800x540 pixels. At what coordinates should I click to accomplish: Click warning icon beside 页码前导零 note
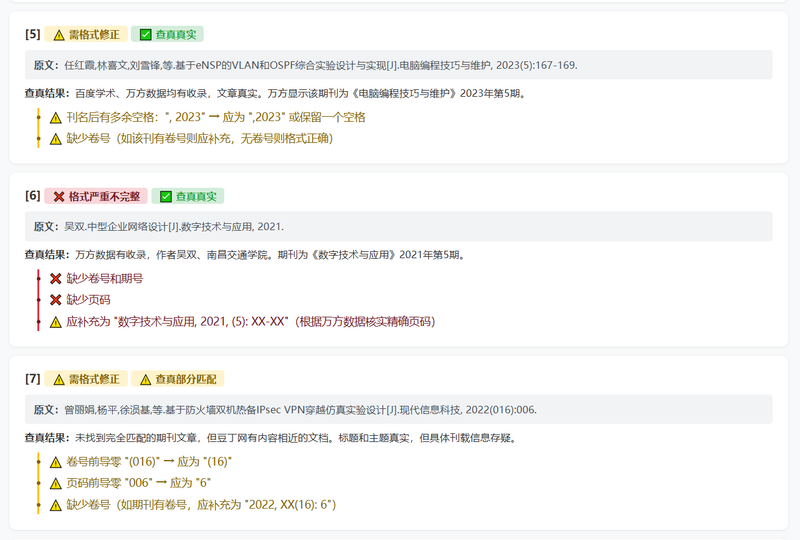[x=56, y=483]
